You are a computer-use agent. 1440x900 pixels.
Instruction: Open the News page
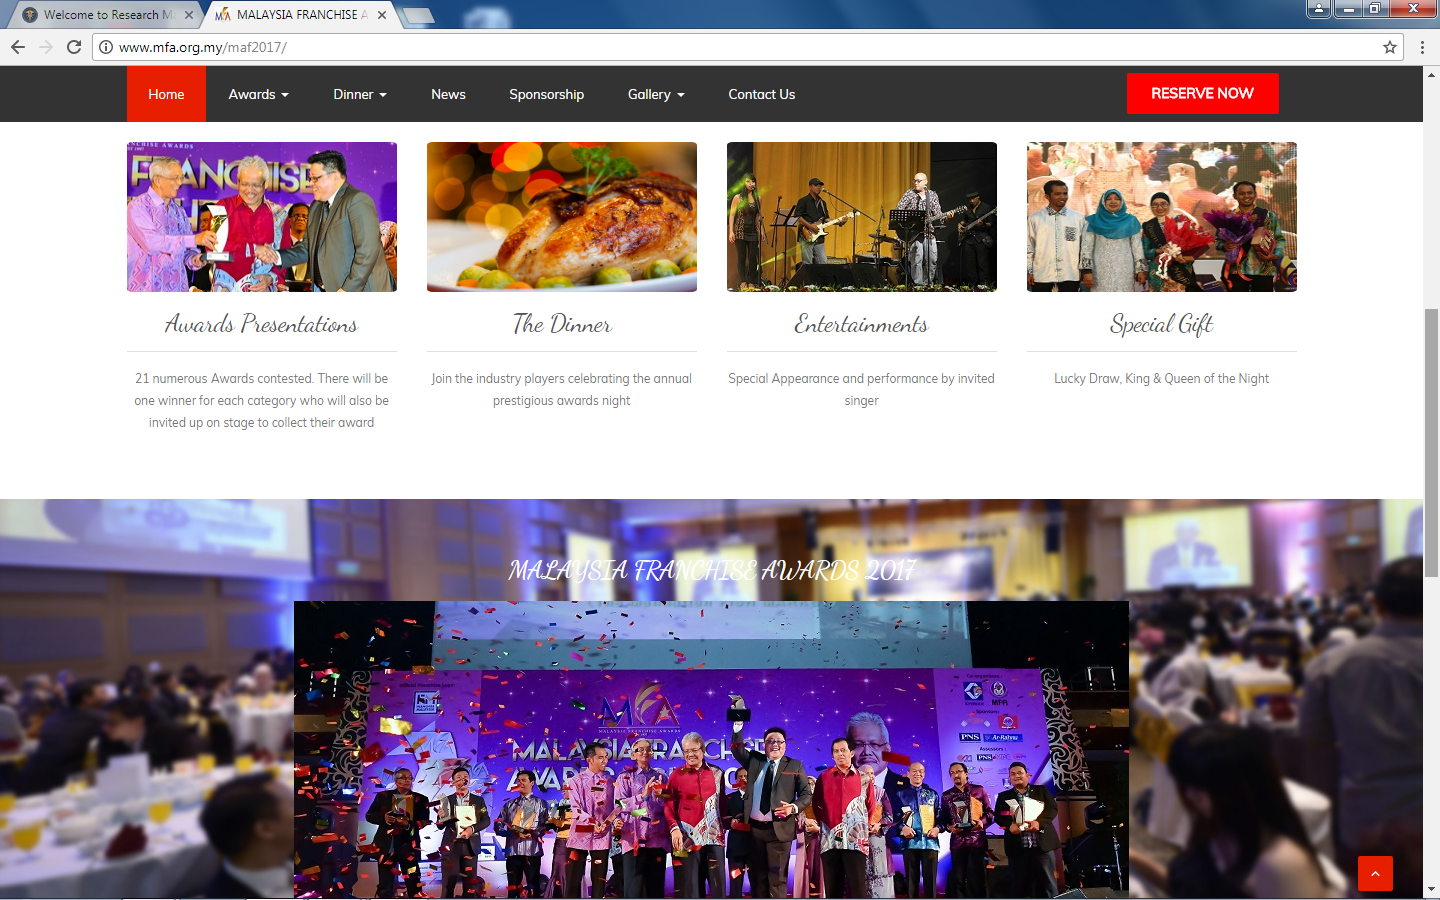448,94
